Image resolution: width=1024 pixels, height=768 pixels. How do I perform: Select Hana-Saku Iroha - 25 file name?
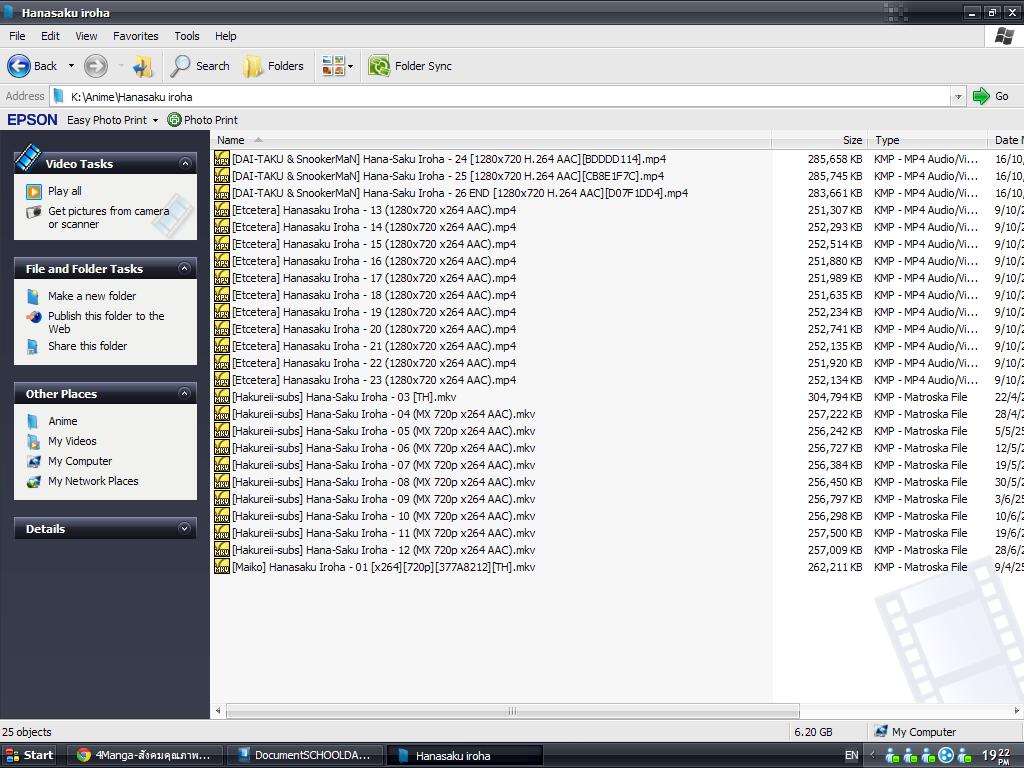pos(448,176)
